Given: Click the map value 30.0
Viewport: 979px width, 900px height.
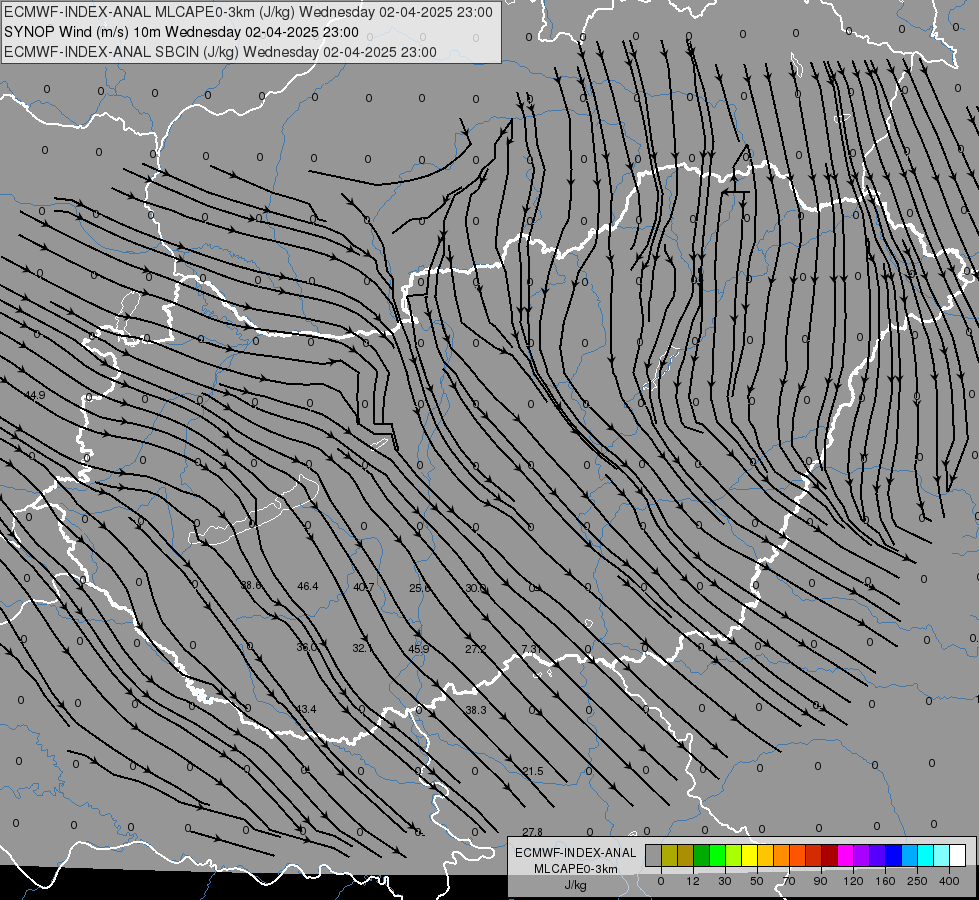Looking at the screenshot, I should point(476,588).
